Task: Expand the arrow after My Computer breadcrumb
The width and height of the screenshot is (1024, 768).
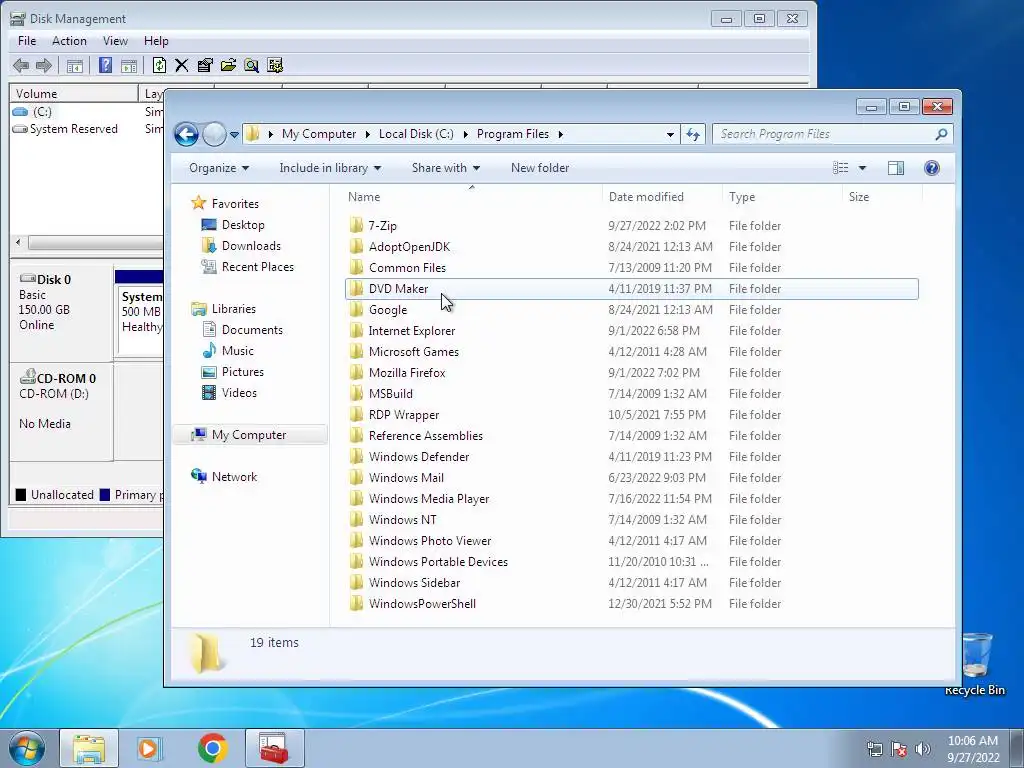Action: pyautogui.click(x=366, y=135)
